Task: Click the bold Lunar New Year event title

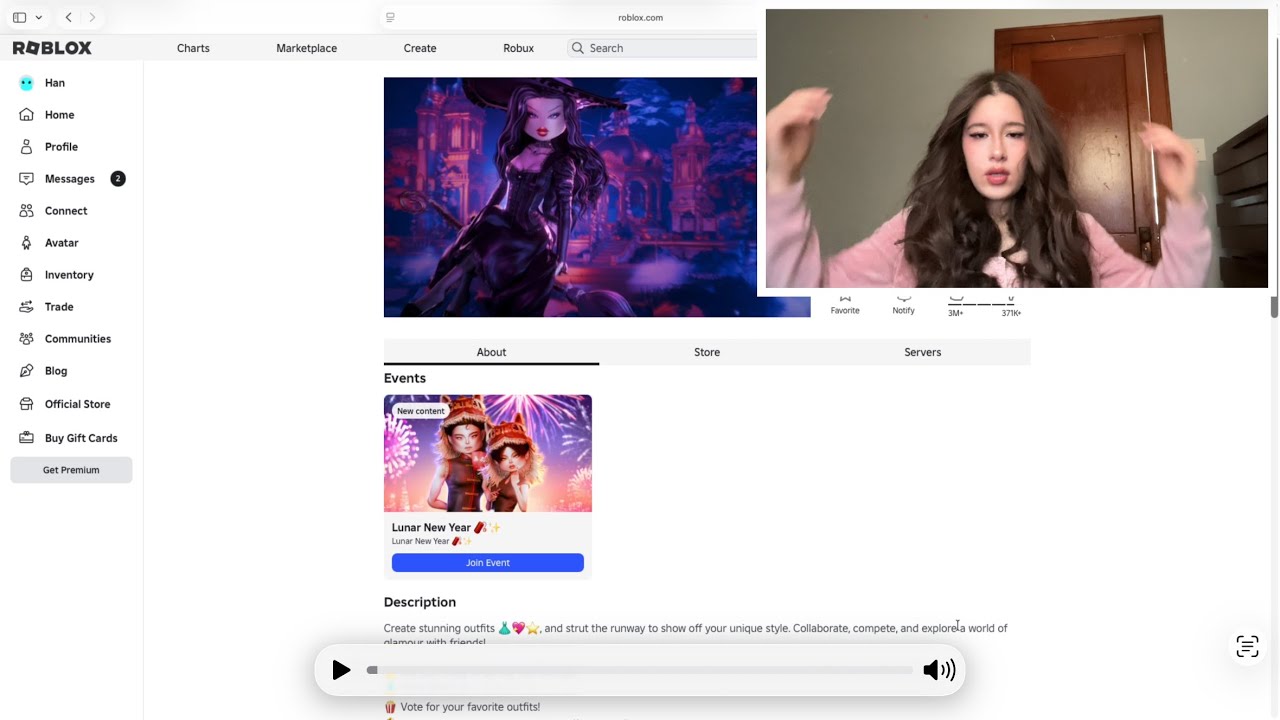Action: click(446, 527)
